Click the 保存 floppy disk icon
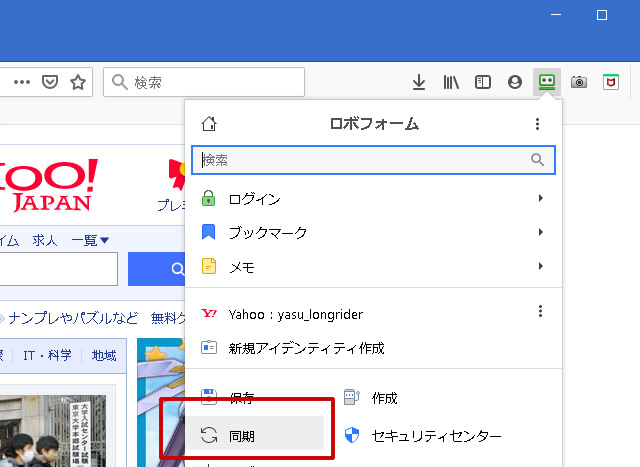The image size is (640, 467). pyautogui.click(x=209, y=396)
